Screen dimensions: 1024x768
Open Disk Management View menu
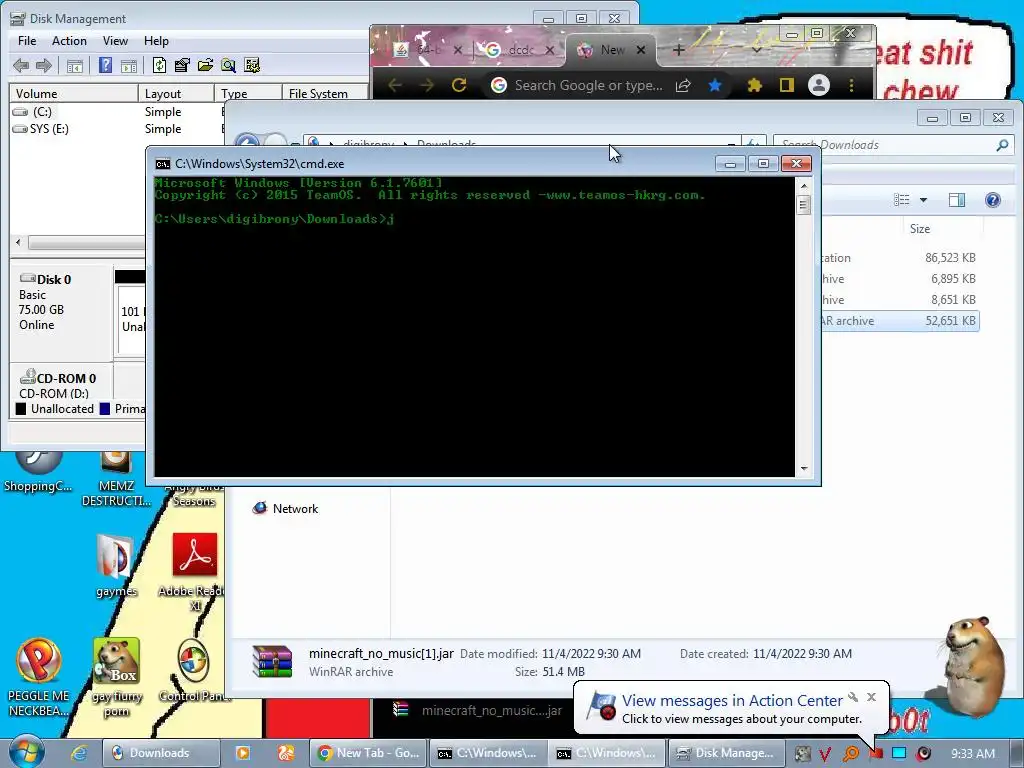click(115, 40)
